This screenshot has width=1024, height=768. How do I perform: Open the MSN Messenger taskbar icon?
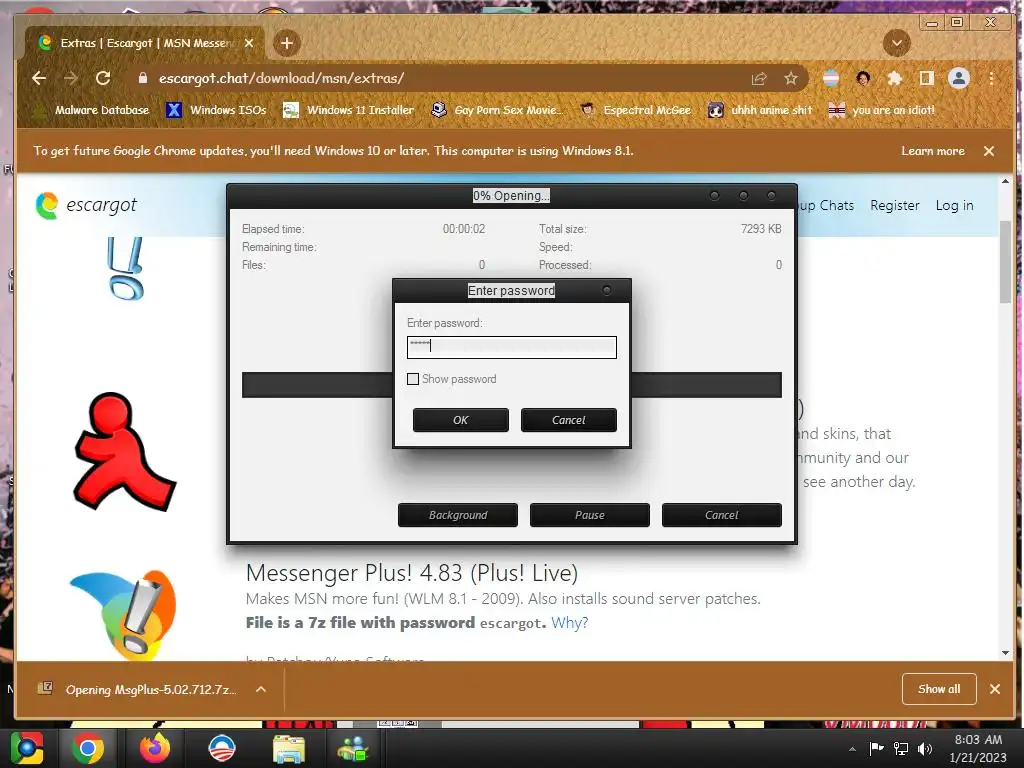(x=354, y=748)
